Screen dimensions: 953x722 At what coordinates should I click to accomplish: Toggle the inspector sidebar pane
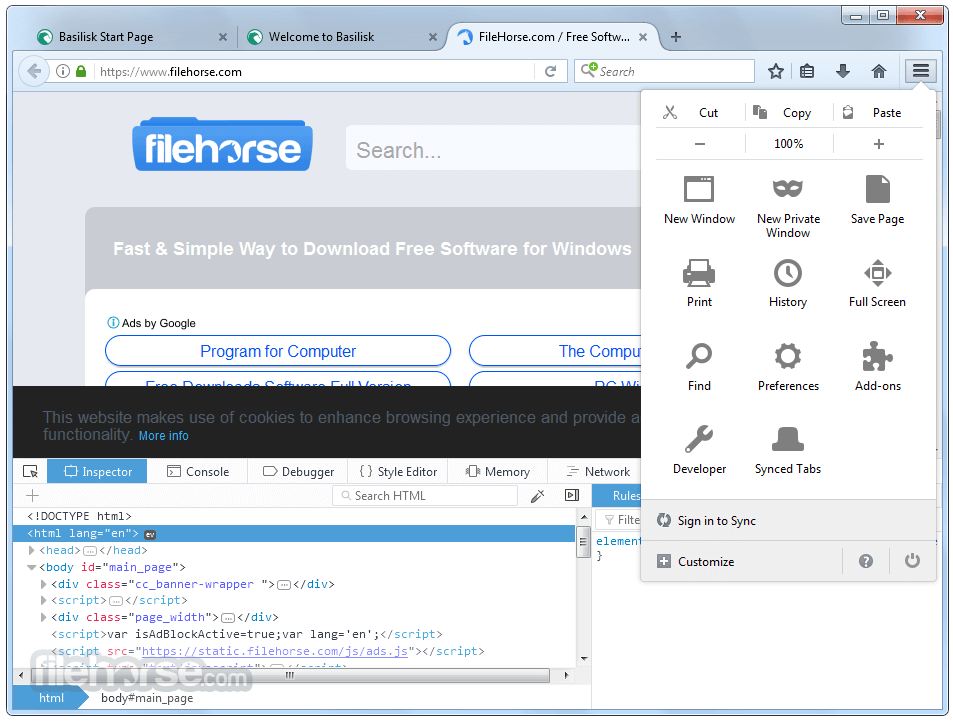(572, 495)
